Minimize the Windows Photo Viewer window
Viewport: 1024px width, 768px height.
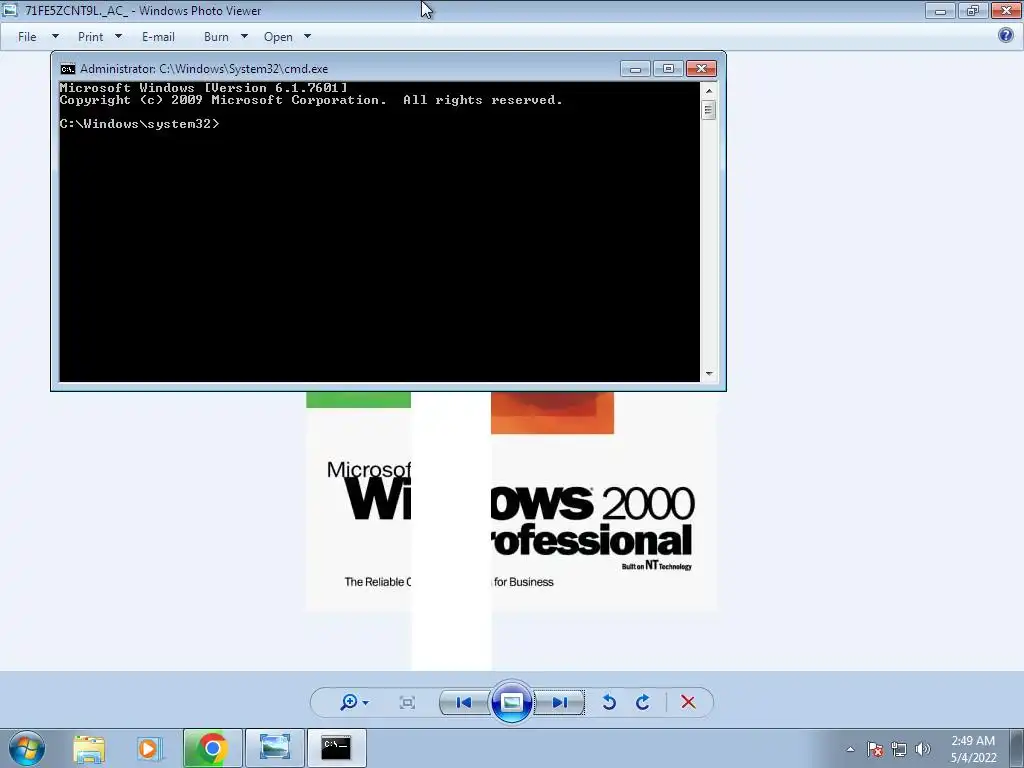[x=940, y=10]
